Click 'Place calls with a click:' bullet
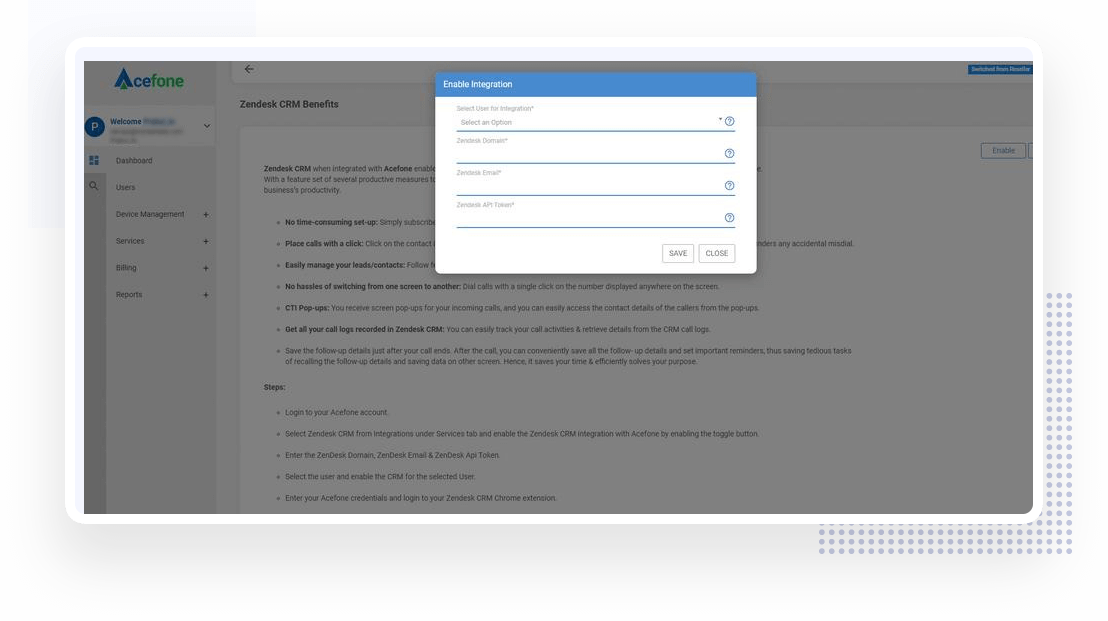This screenshot has height=621, width=1108. point(324,244)
